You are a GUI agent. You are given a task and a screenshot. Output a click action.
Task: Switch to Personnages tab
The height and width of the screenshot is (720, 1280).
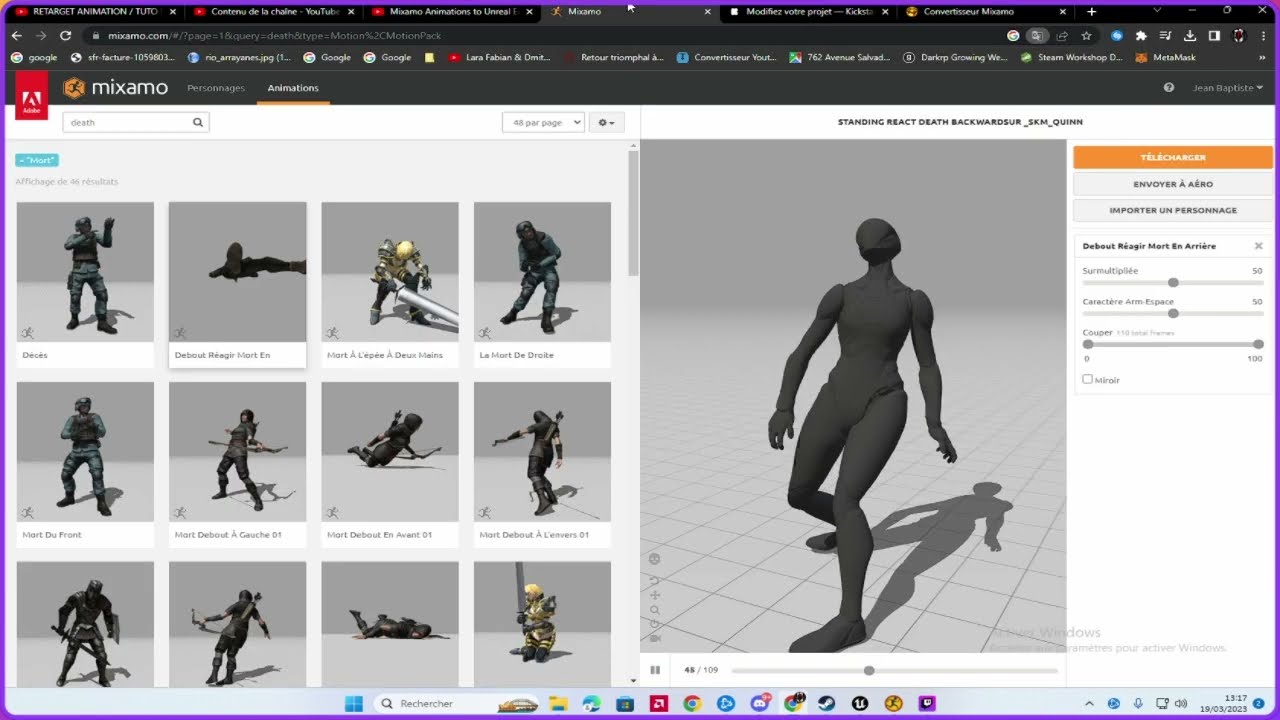(x=216, y=88)
